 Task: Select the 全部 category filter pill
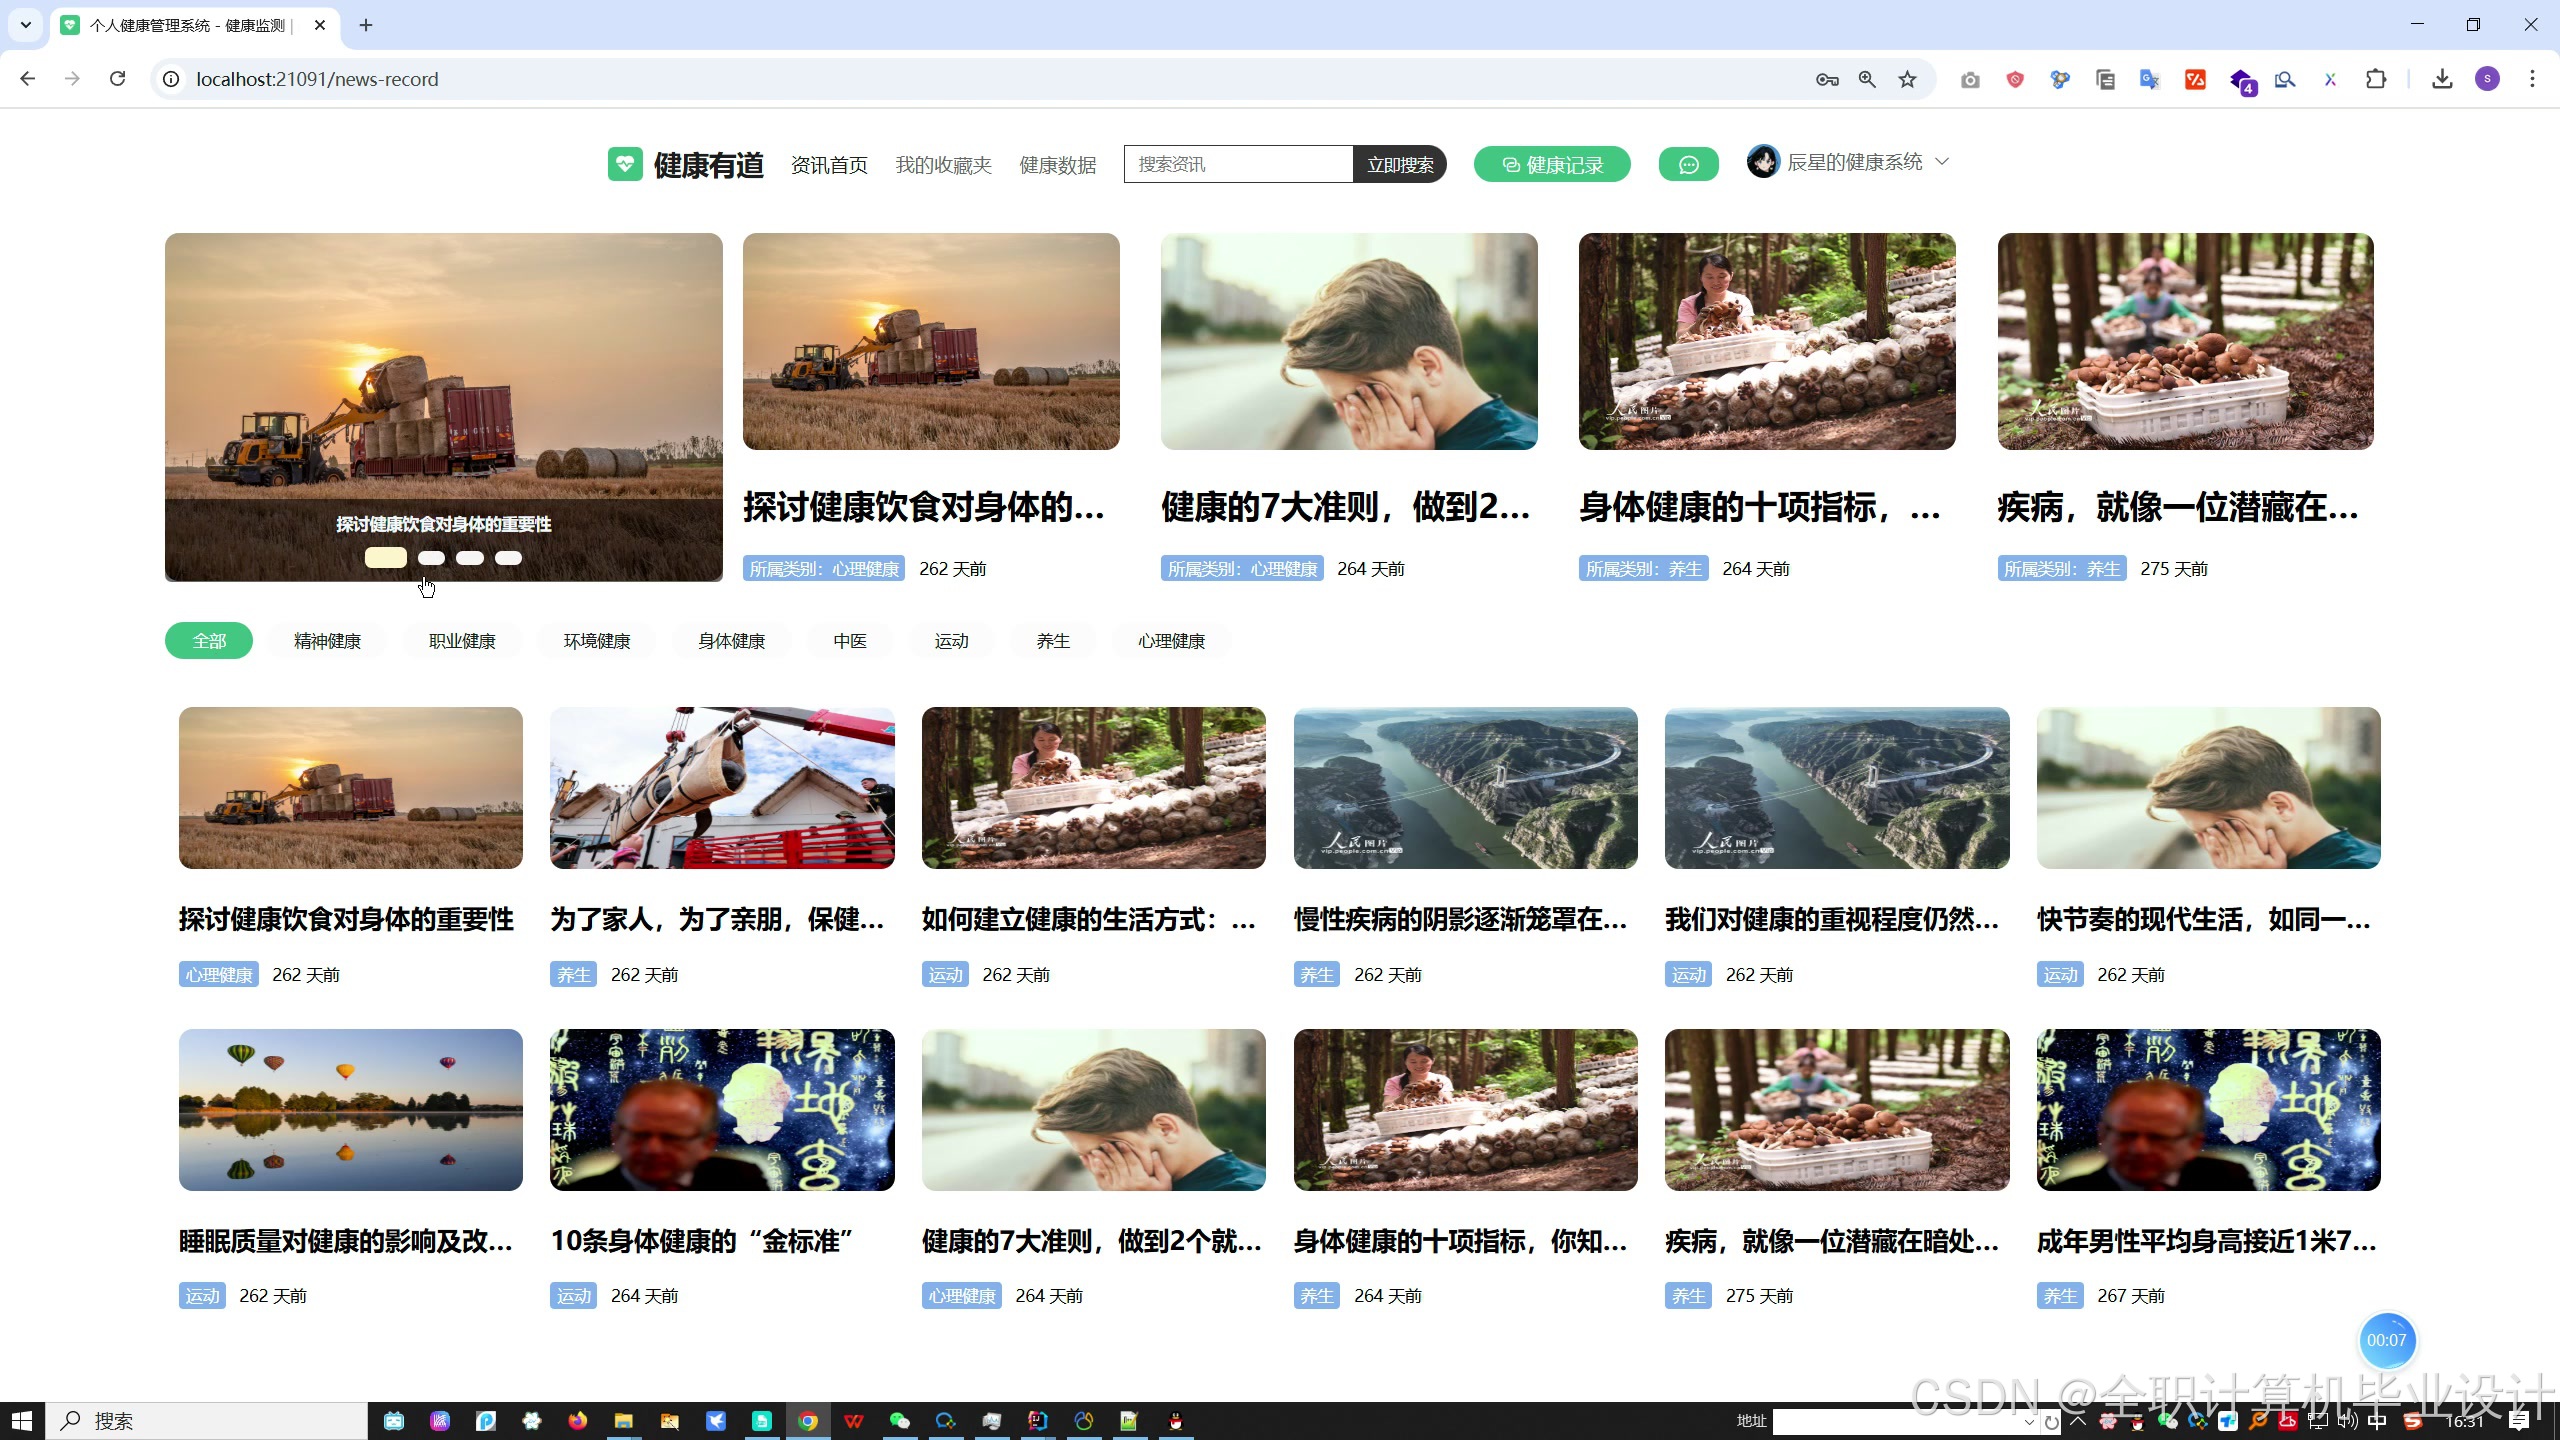209,641
